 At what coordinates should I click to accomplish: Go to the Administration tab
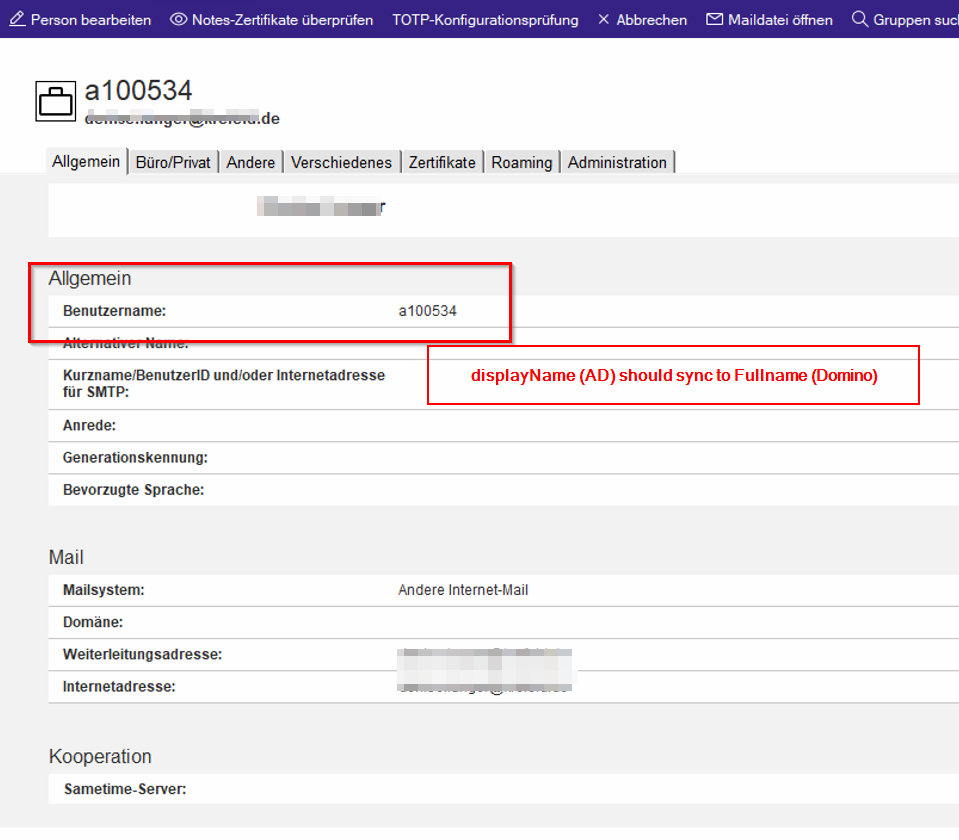click(617, 162)
